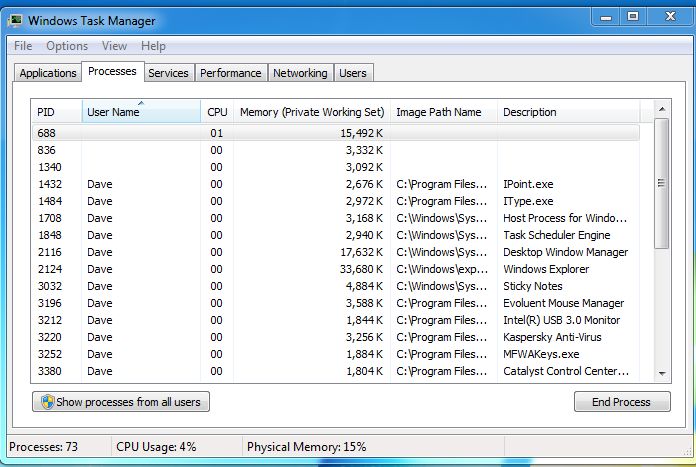Switch to the Applications tab
This screenshot has height=467, width=696.
[x=47, y=73]
